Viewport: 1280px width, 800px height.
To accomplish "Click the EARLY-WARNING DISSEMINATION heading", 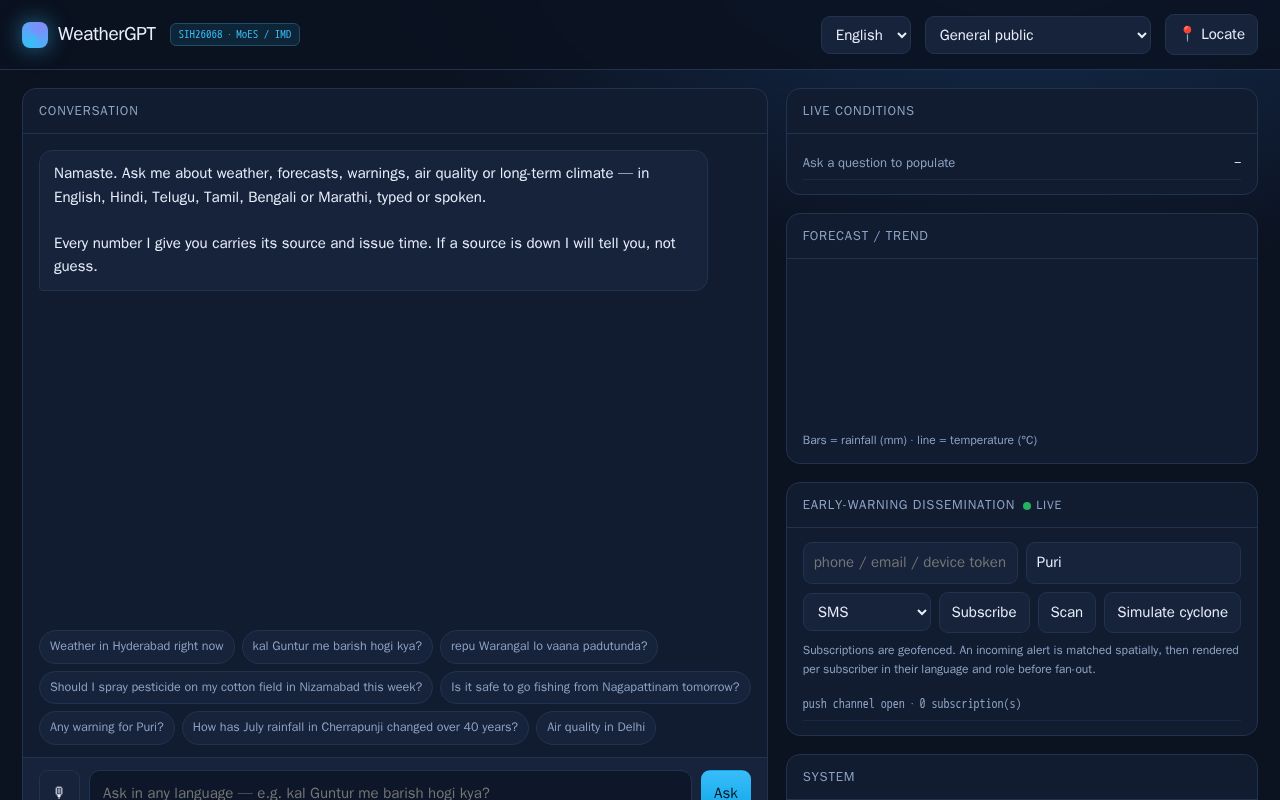I will click(x=909, y=505).
